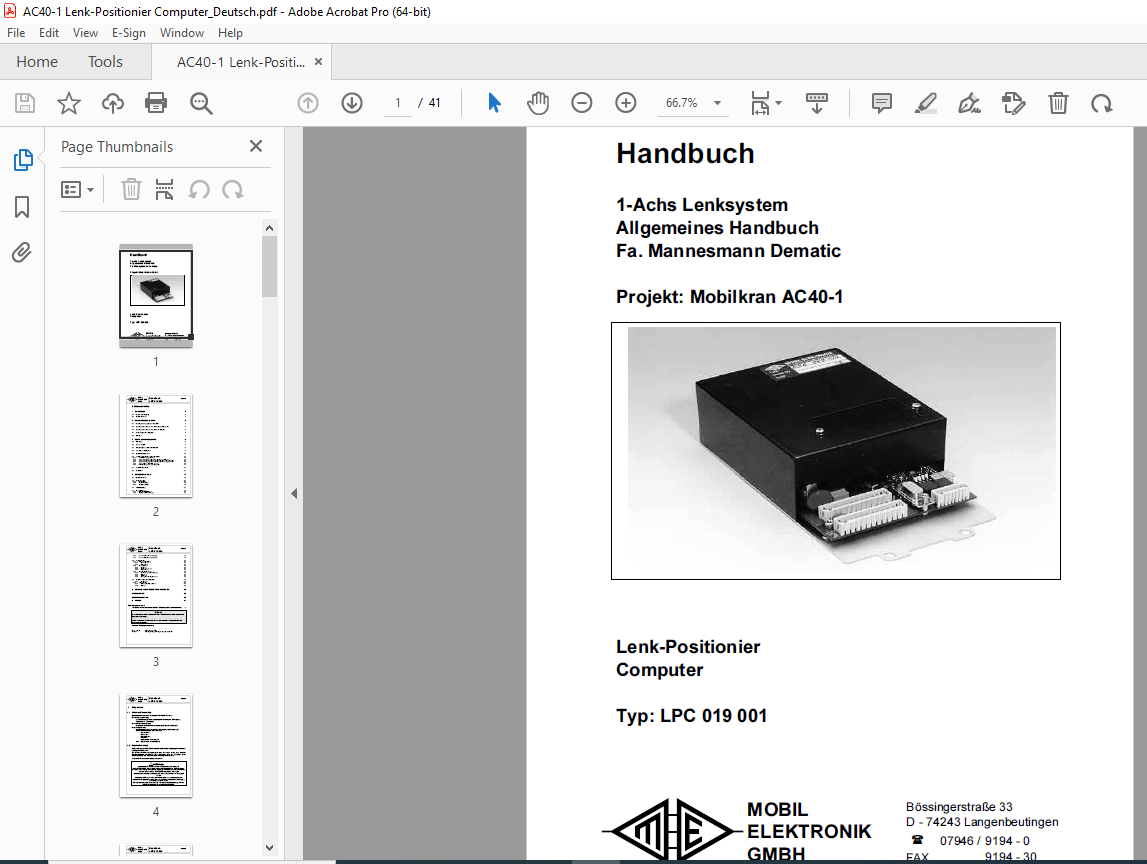Screen dimensions: 1147x864
Task: Open the File menu
Action: click(x=16, y=33)
